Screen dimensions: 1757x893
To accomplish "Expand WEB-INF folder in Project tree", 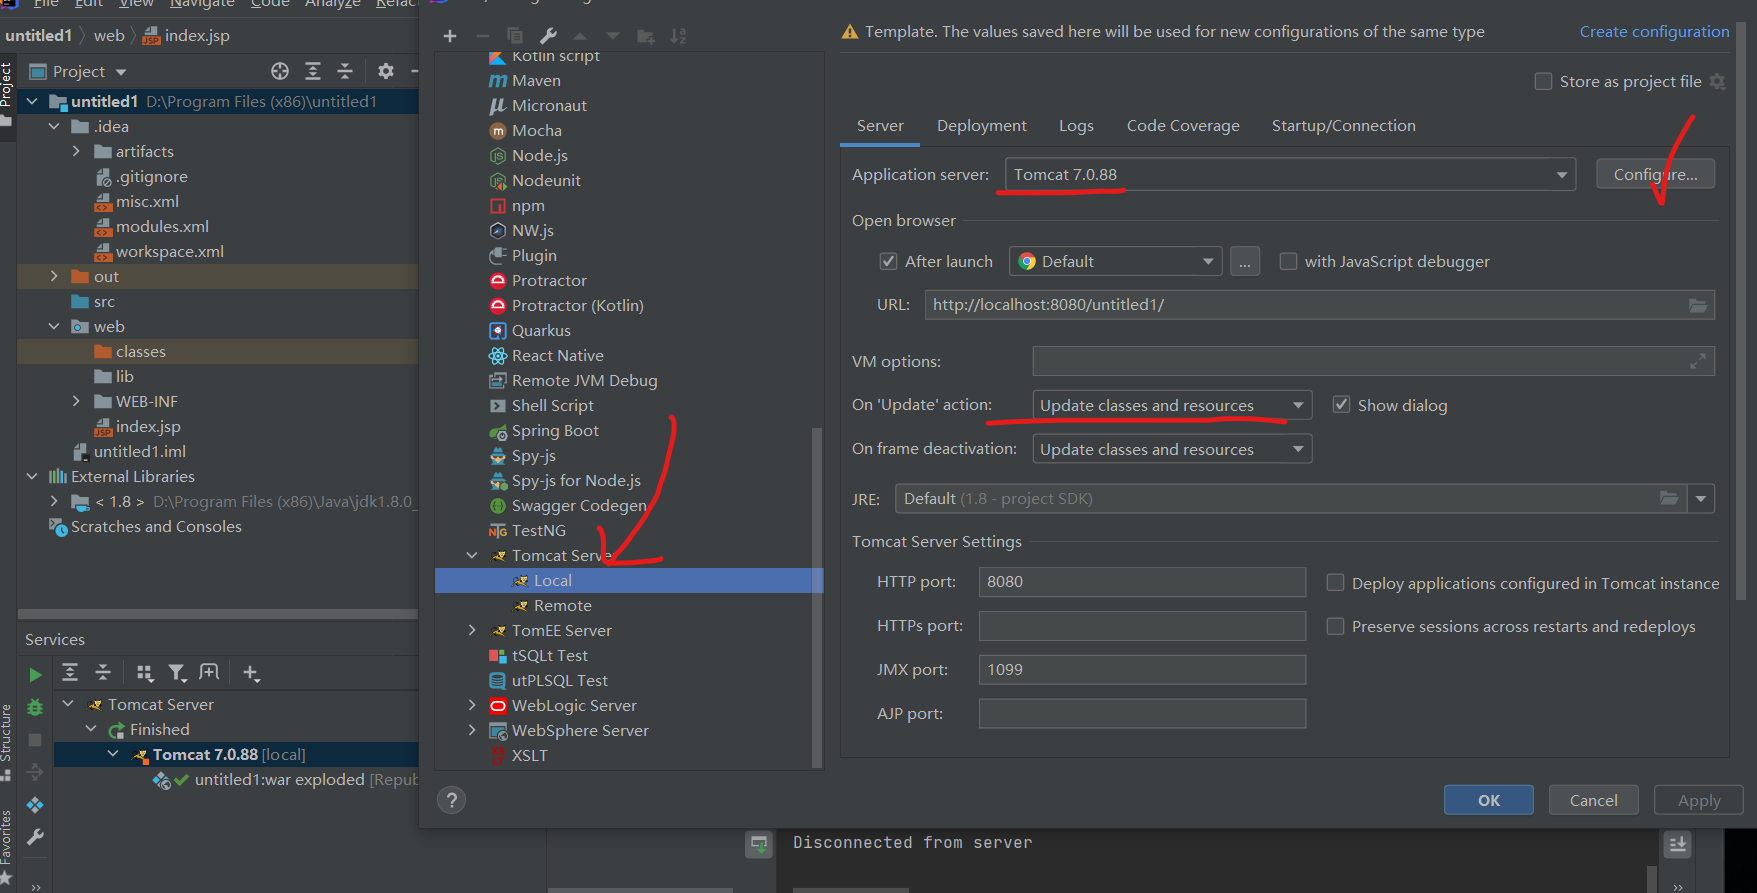I will pos(76,402).
